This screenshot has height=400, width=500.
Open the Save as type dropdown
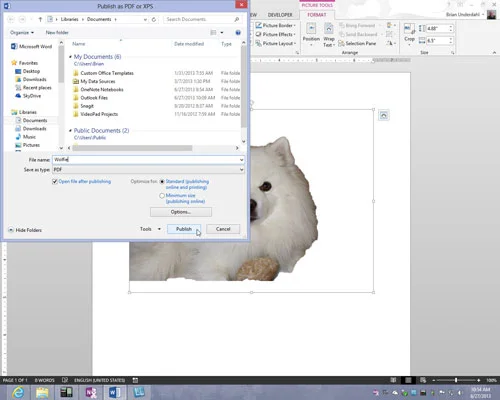coord(148,170)
